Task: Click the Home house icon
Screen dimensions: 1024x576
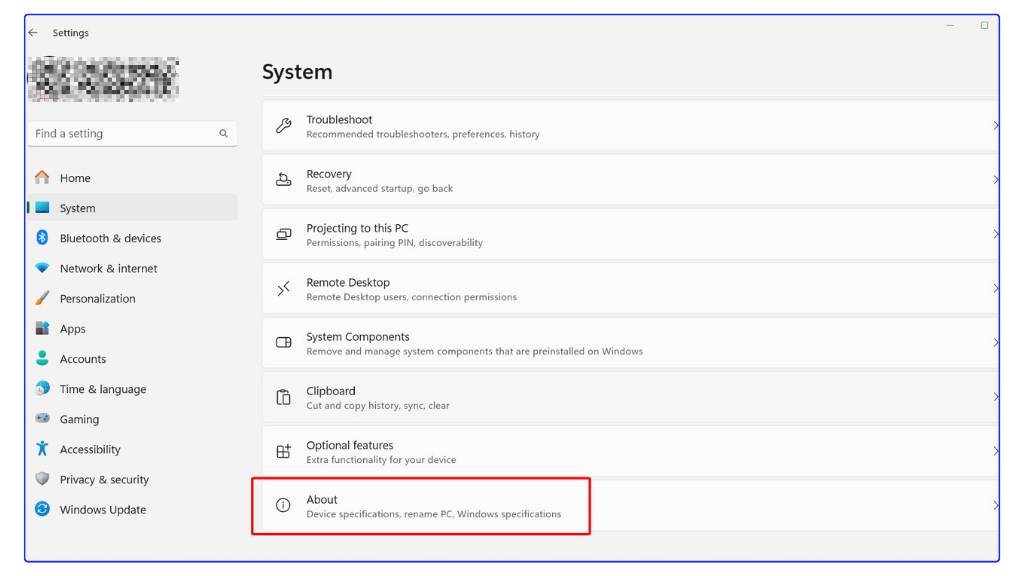Action: point(42,177)
